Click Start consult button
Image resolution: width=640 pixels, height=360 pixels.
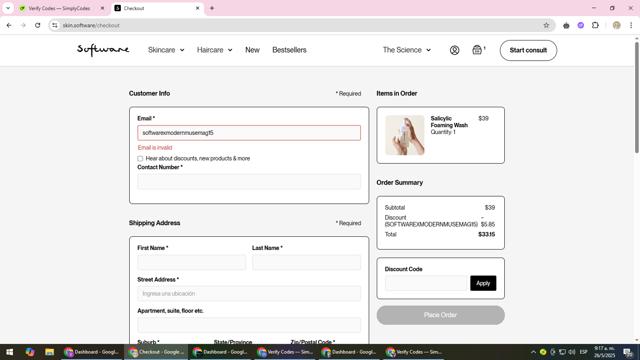pos(528,50)
